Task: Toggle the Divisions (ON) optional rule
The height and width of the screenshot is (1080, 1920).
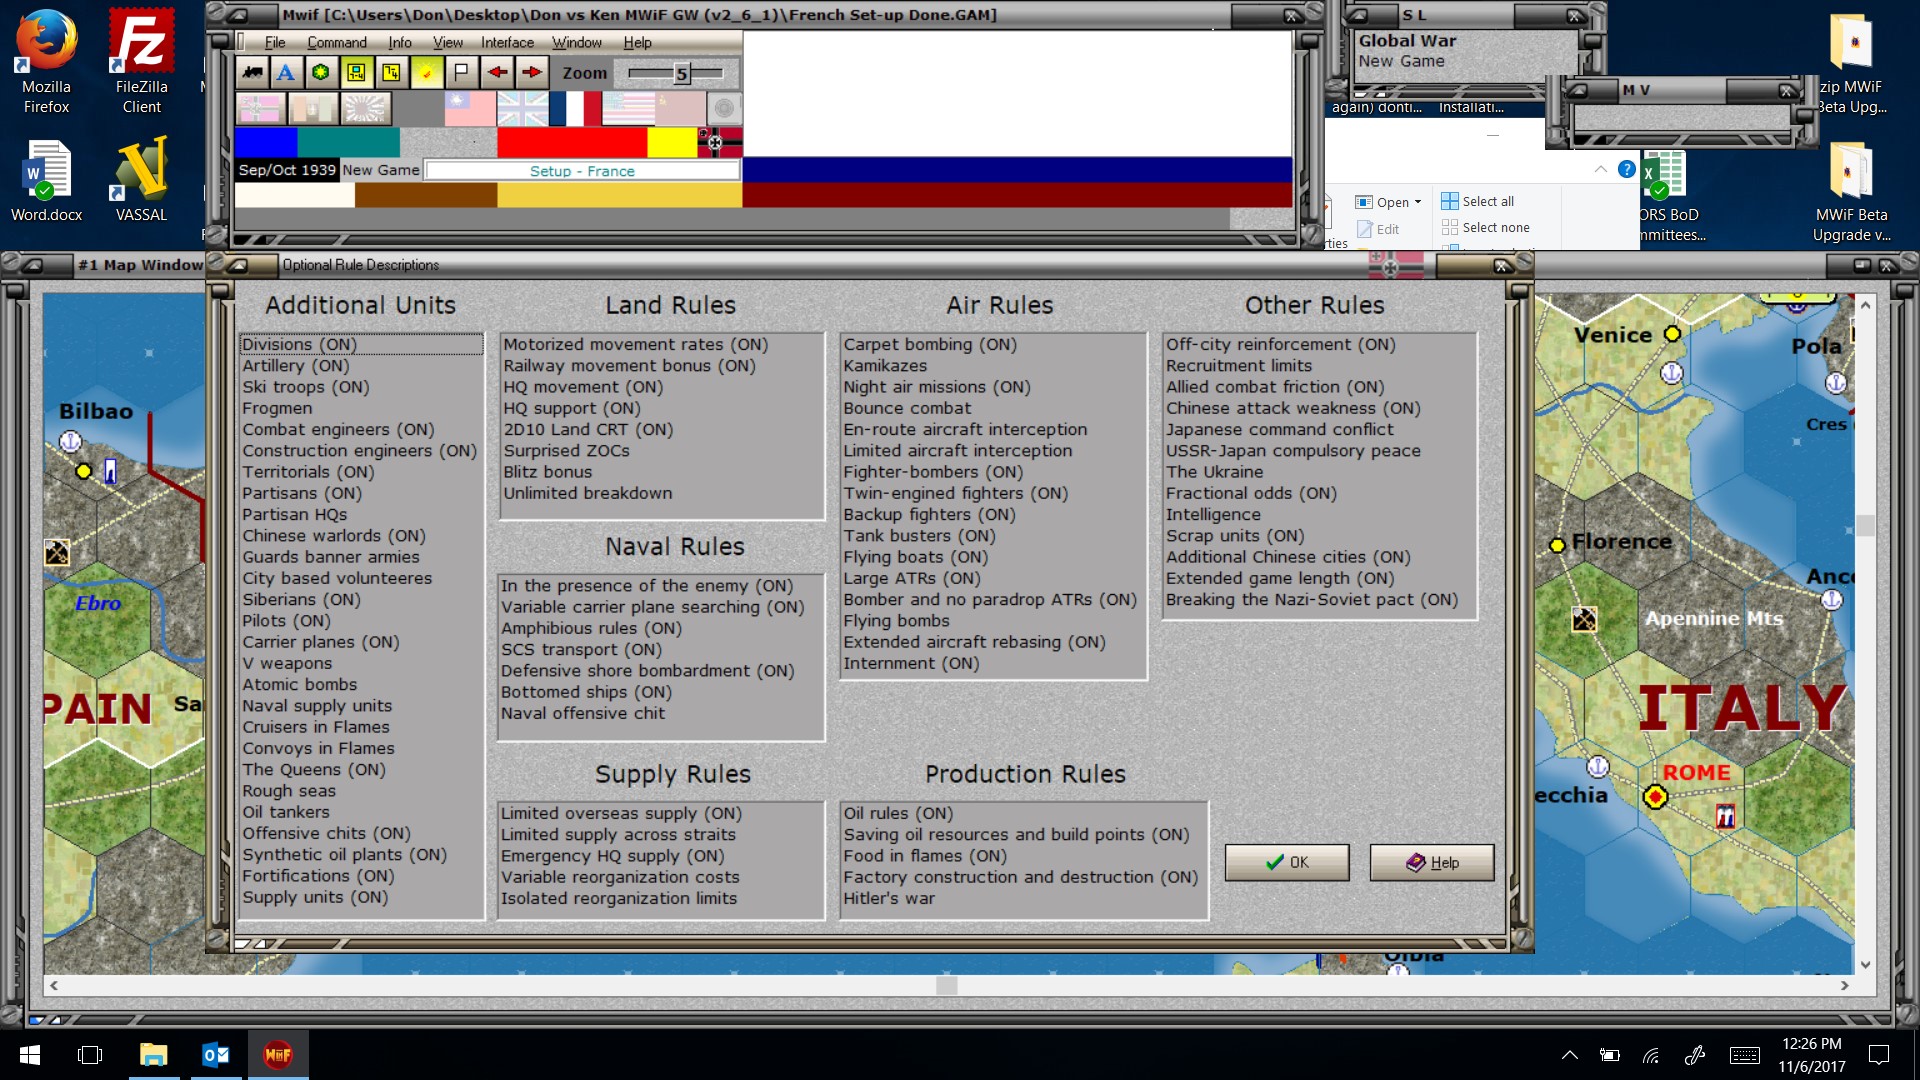Action: (x=299, y=344)
